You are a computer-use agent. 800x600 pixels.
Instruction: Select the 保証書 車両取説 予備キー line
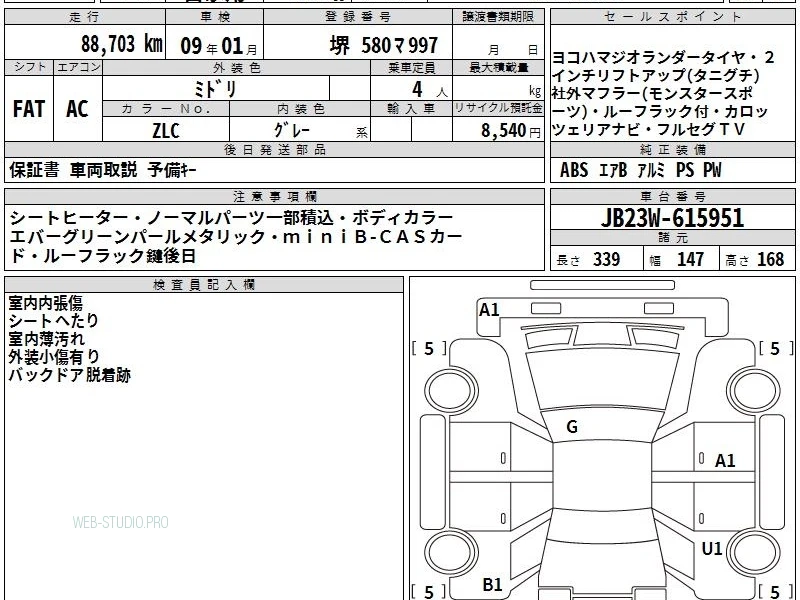click(103, 169)
